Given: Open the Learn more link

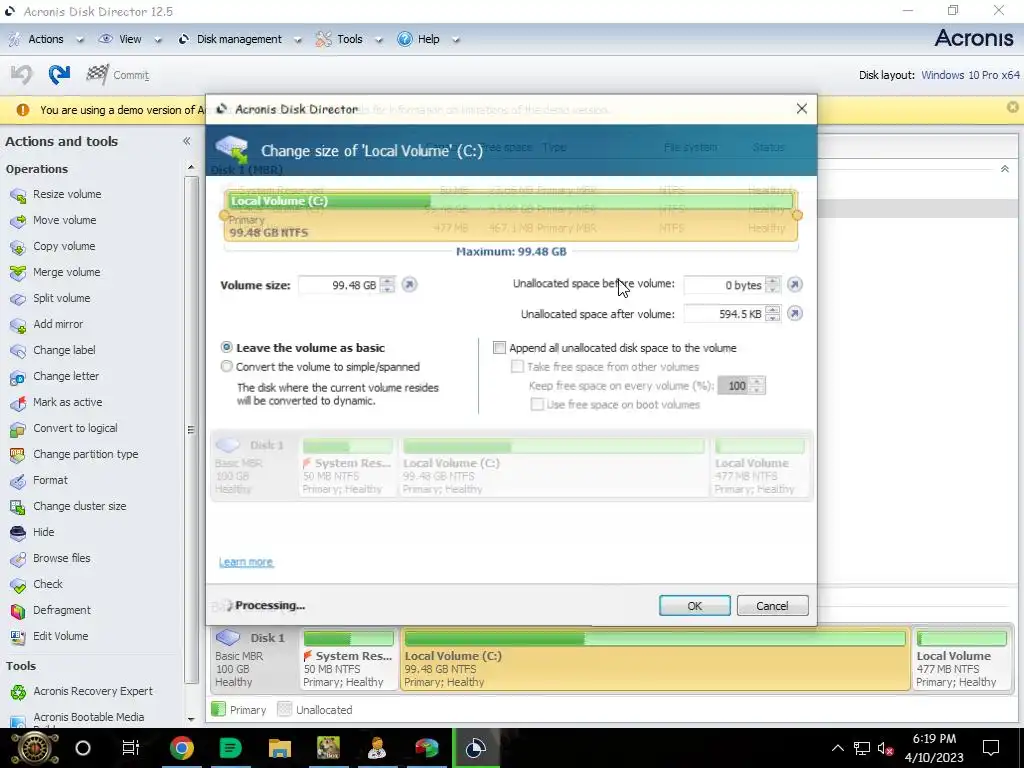Looking at the screenshot, I should (246, 562).
